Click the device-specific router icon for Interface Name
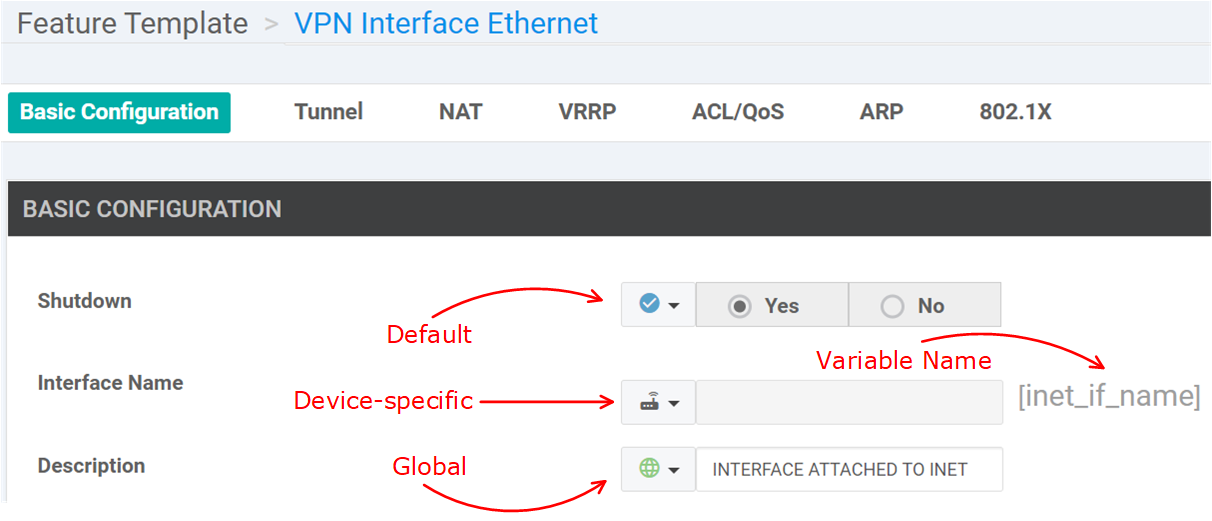 pos(650,402)
